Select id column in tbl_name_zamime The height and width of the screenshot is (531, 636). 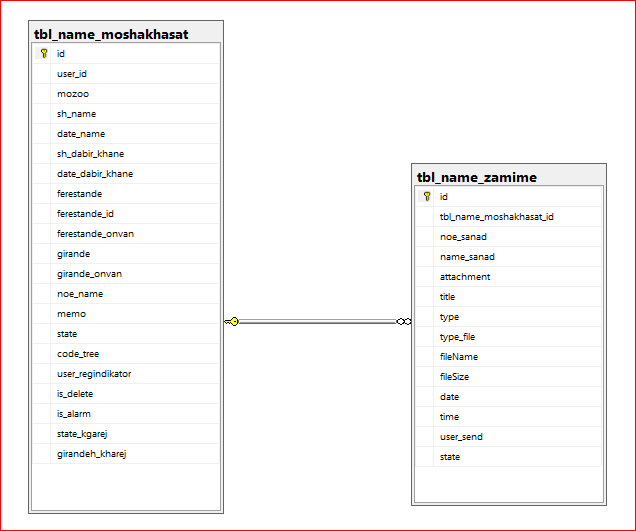click(x=509, y=197)
